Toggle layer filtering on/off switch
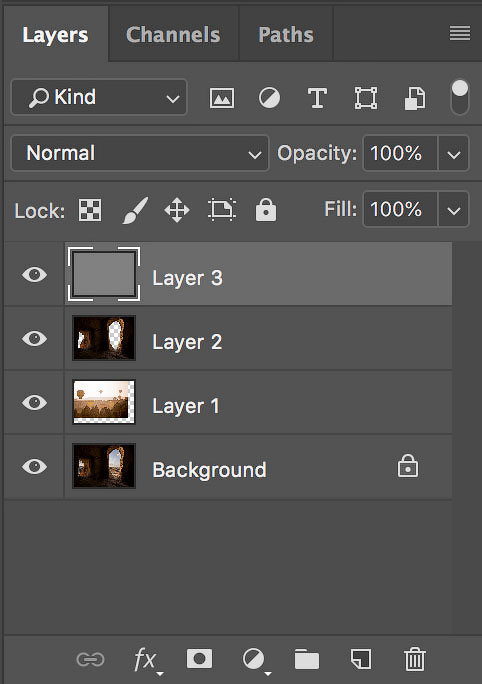 click(x=459, y=97)
